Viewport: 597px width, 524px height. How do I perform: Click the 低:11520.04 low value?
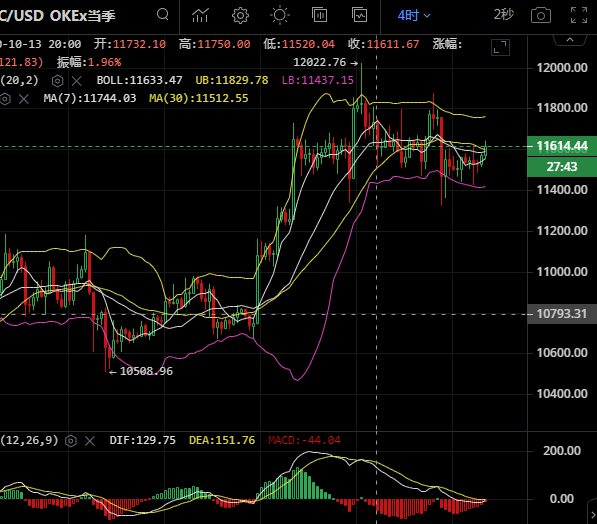click(299, 44)
